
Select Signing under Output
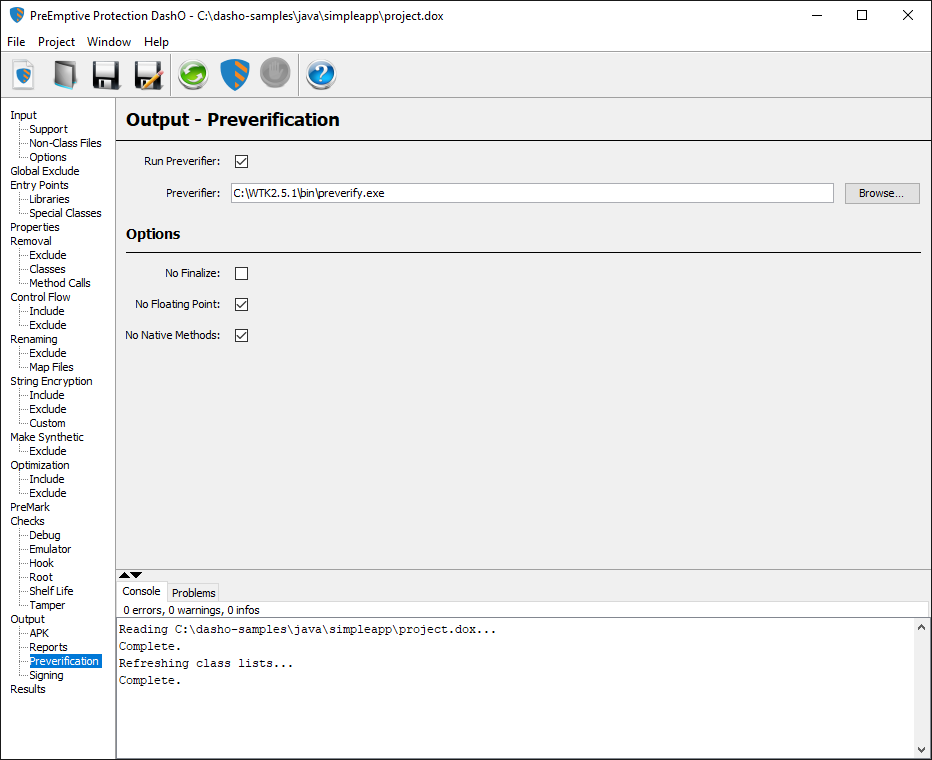point(46,675)
